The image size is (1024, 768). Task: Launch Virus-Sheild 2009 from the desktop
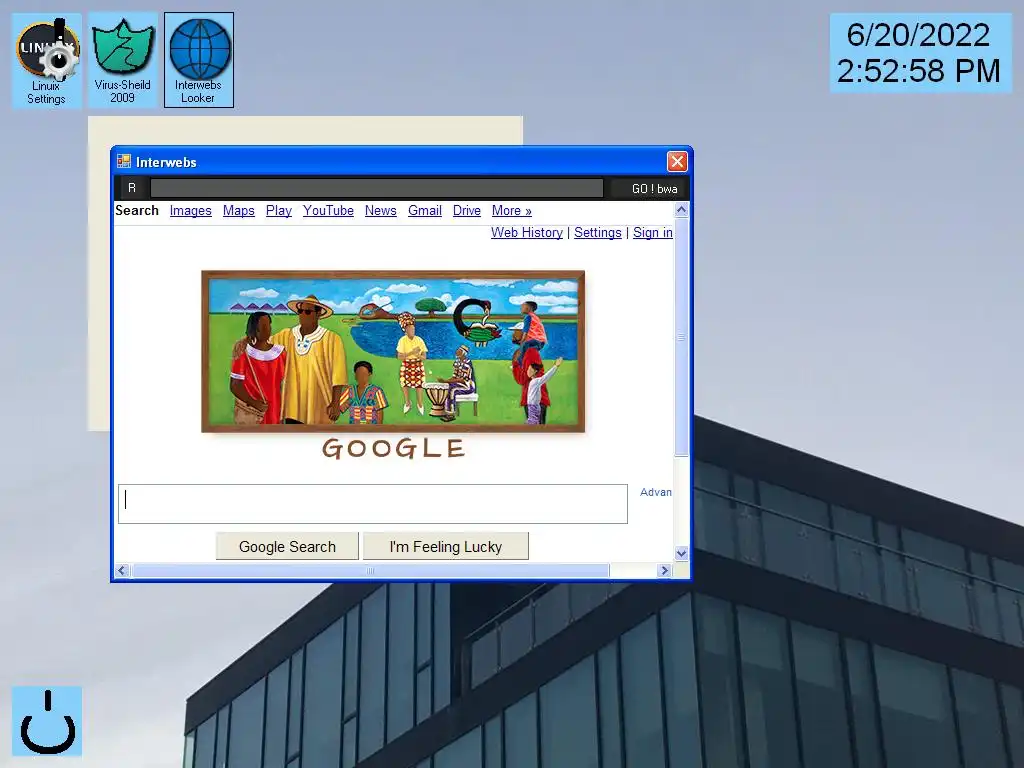pyautogui.click(x=123, y=60)
